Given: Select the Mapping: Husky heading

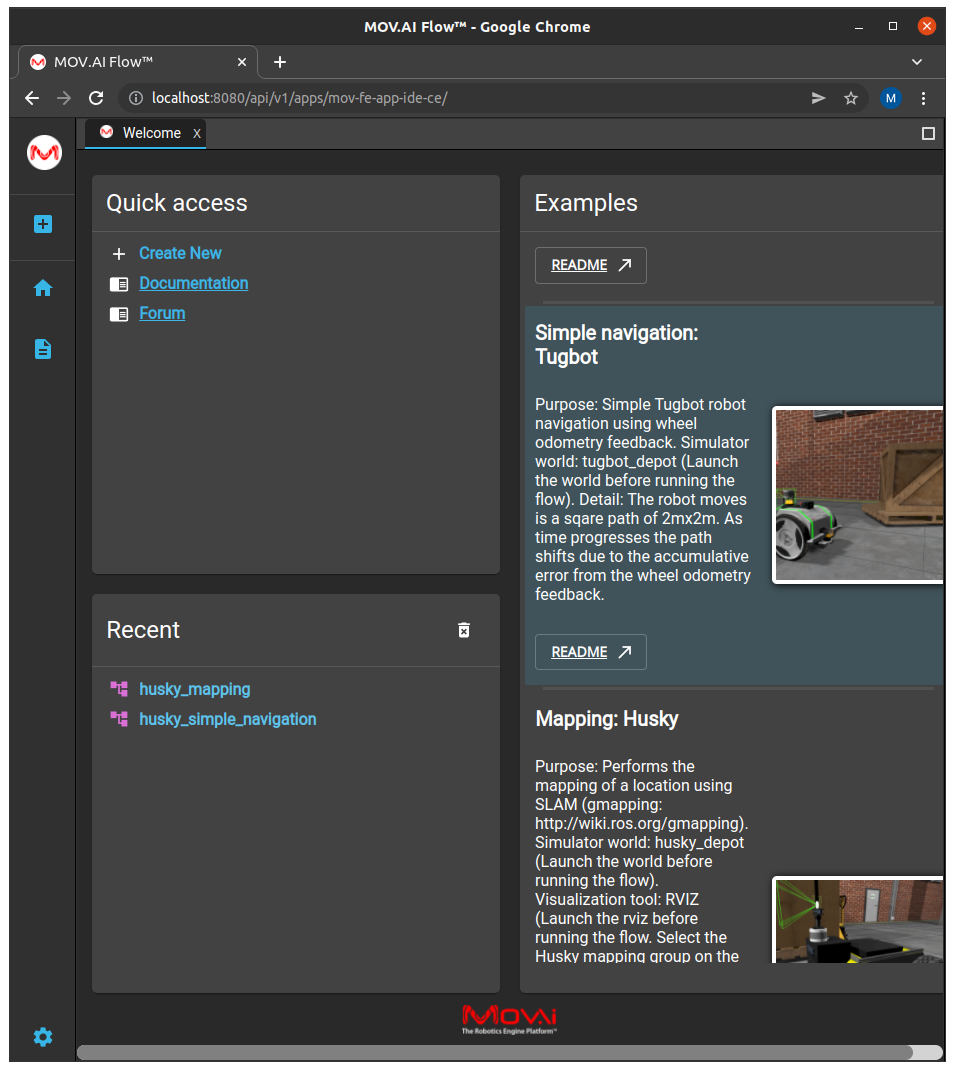Looking at the screenshot, I should [607, 719].
